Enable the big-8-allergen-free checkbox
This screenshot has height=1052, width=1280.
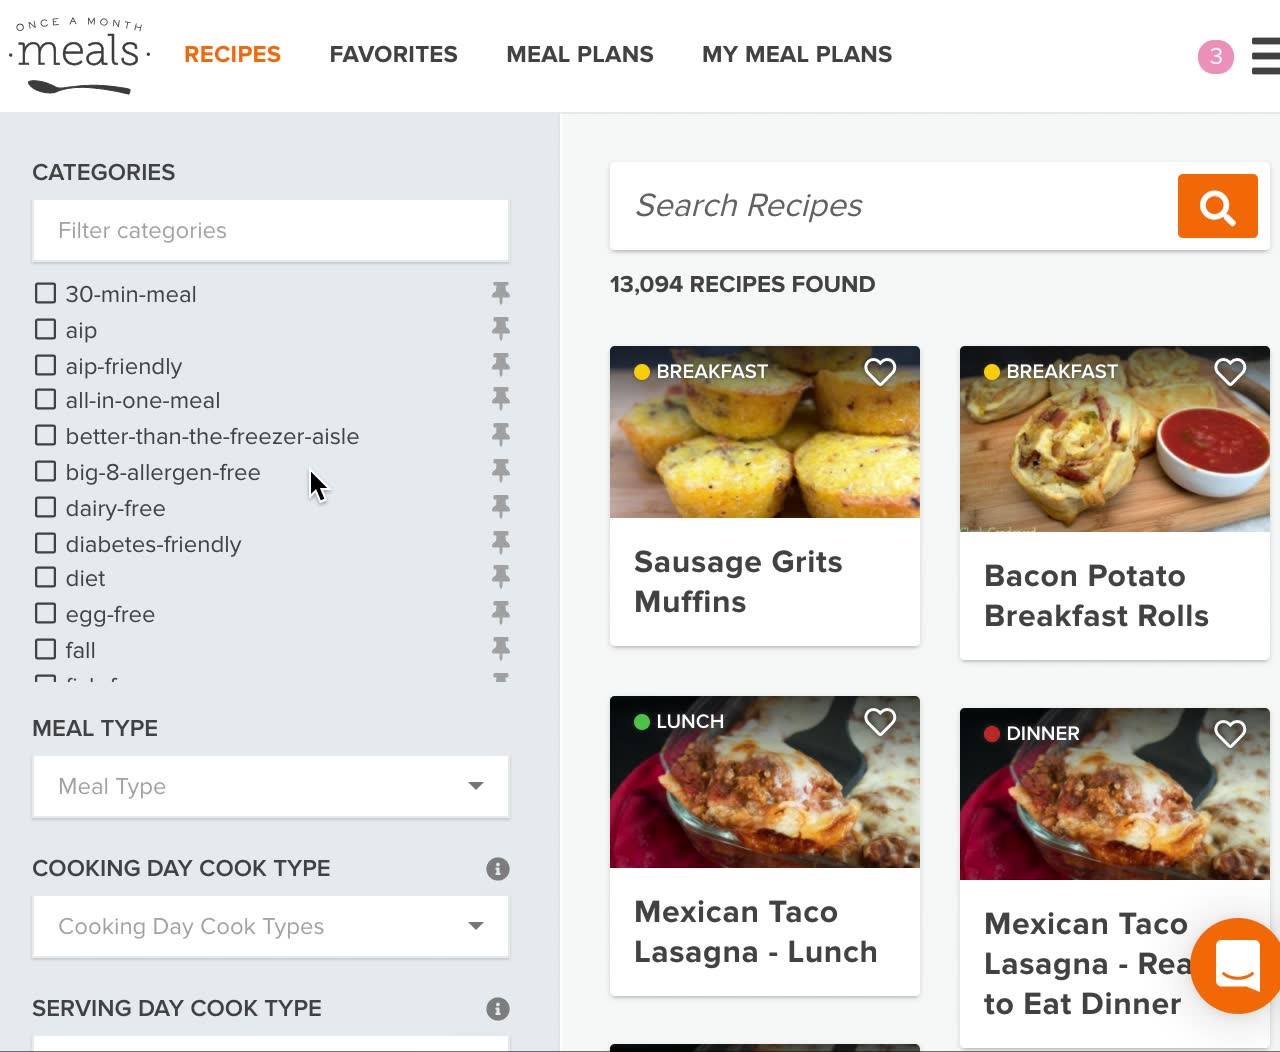tap(45, 471)
